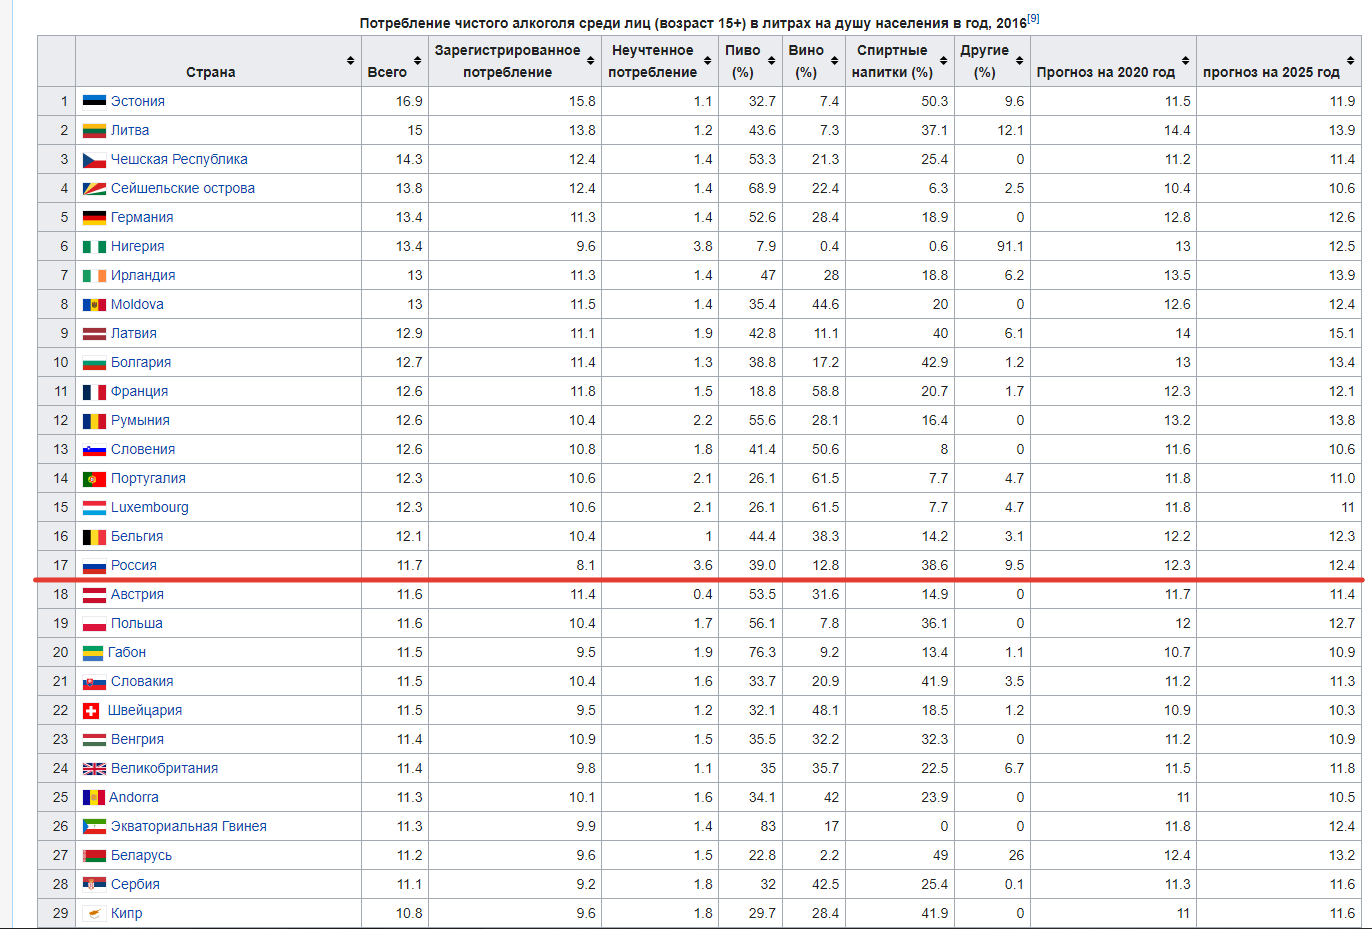Sort by Вино (%) column

tap(834, 61)
